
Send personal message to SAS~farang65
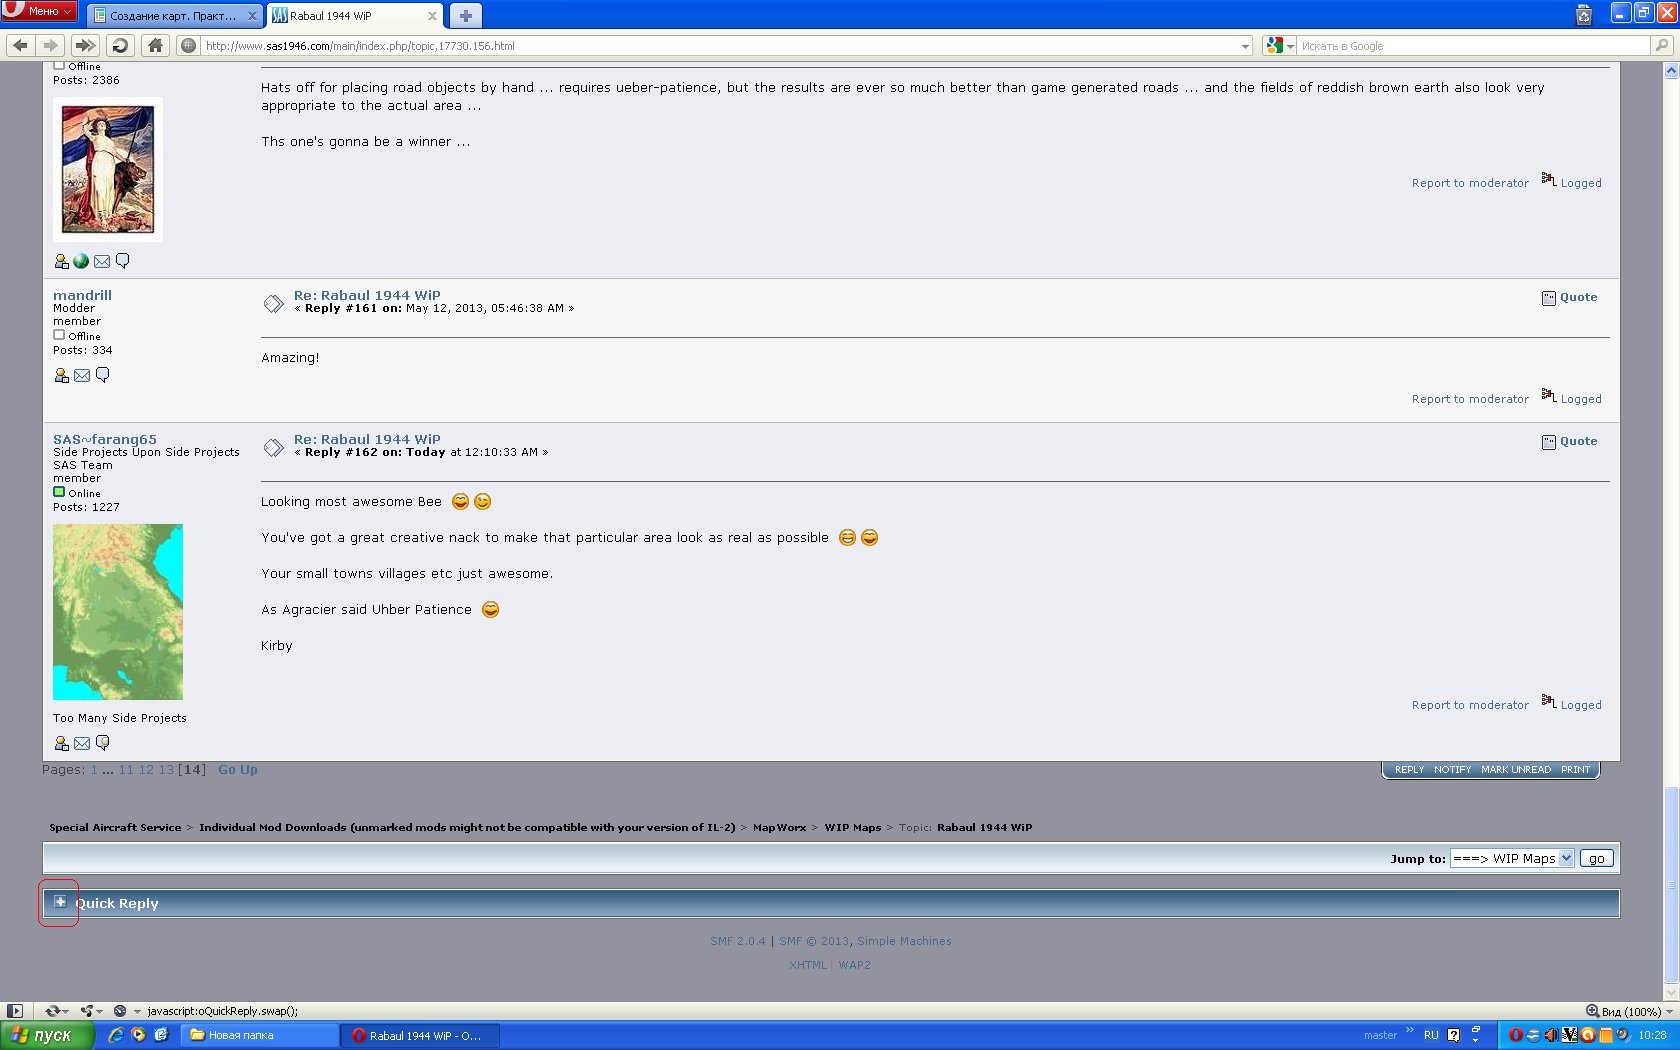[x=102, y=743]
